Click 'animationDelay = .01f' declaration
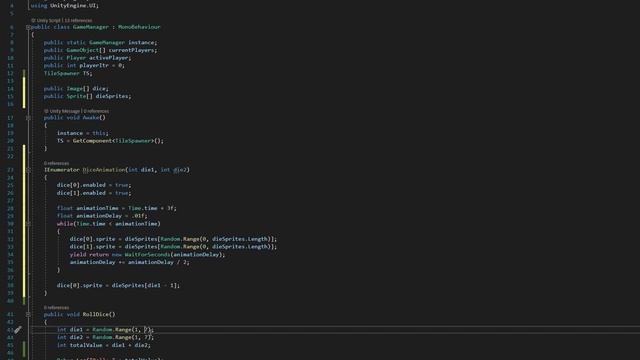Image resolution: width=640 pixels, height=360 pixels. (x=110, y=216)
